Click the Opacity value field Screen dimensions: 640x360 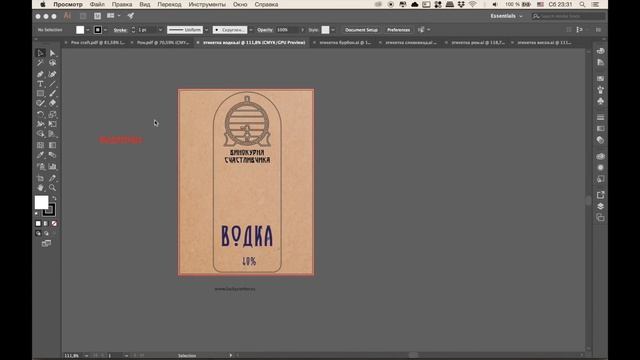tap(287, 30)
